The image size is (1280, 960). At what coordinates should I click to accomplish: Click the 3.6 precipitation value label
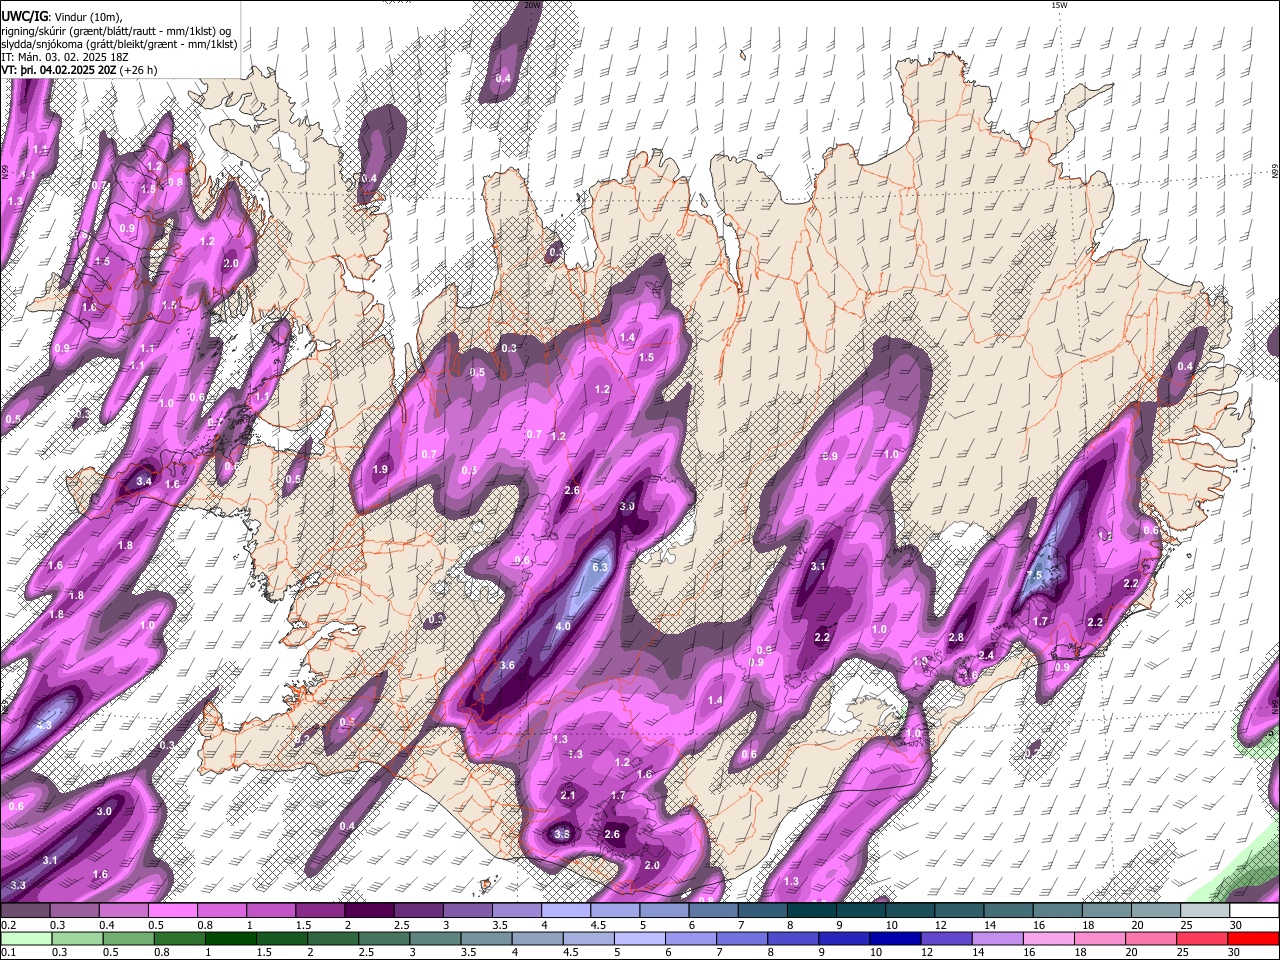coord(507,666)
